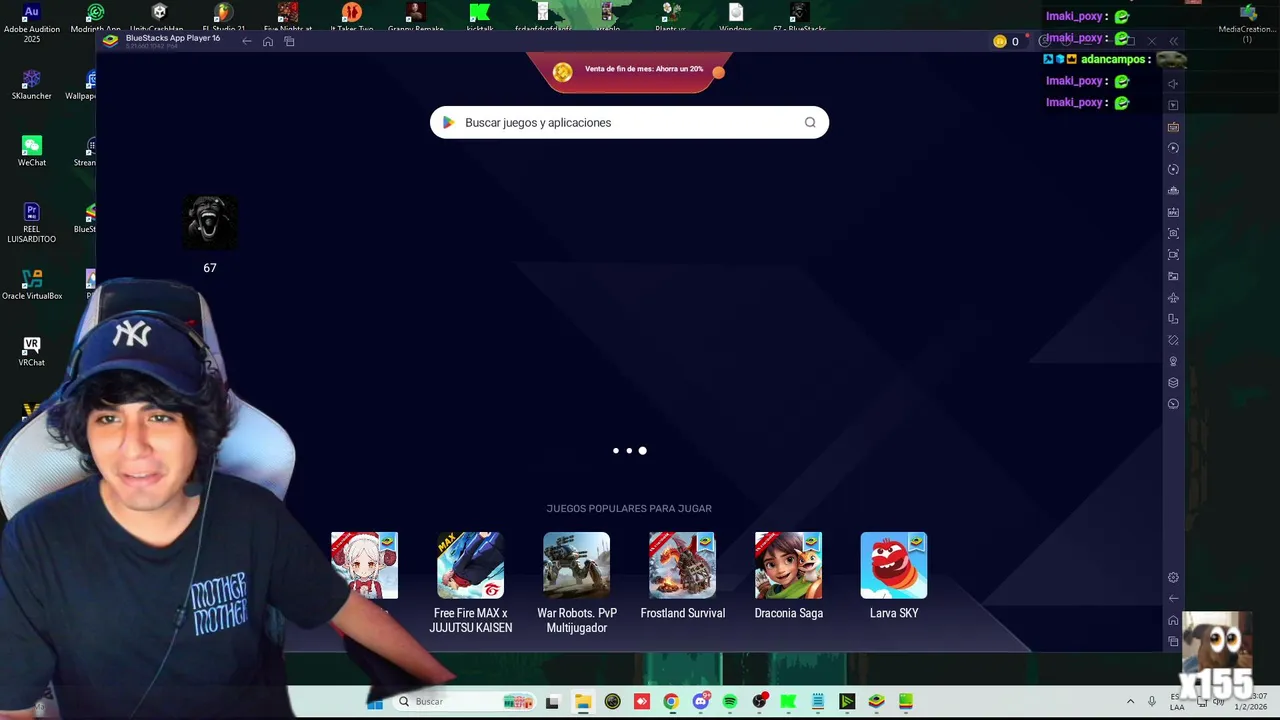Click the Adobe Audition 2025 desktop shortcut

(31, 22)
